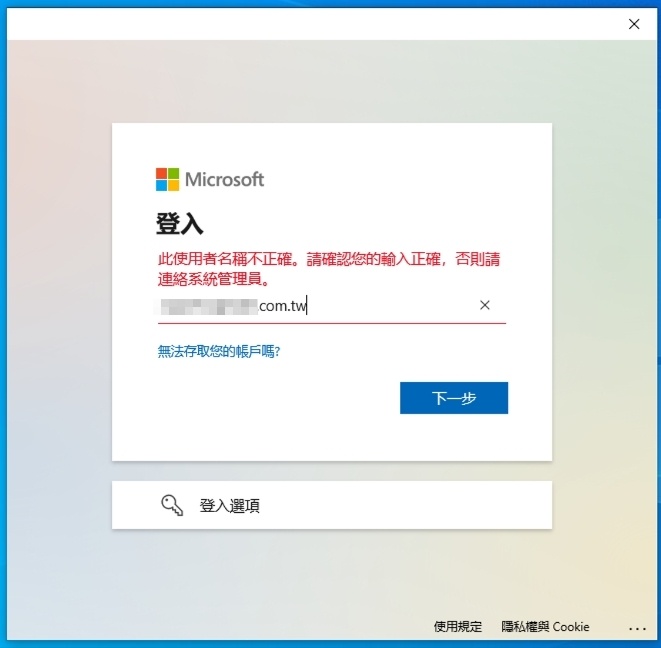Open the 無法存取您的帳戶嗎? link
Viewport: 661px width, 648px height.
pyautogui.click(x=219, y=351)
